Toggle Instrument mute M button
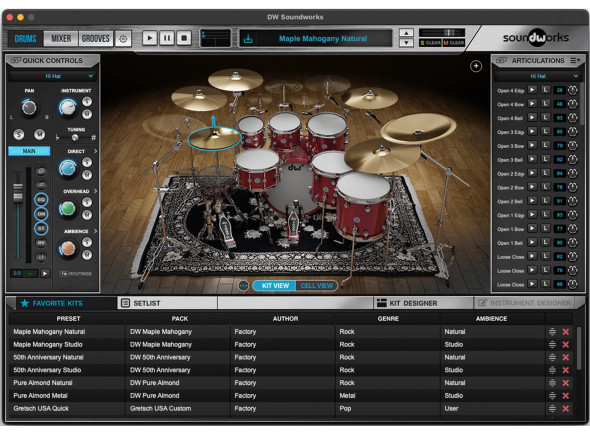 (87, 114)
